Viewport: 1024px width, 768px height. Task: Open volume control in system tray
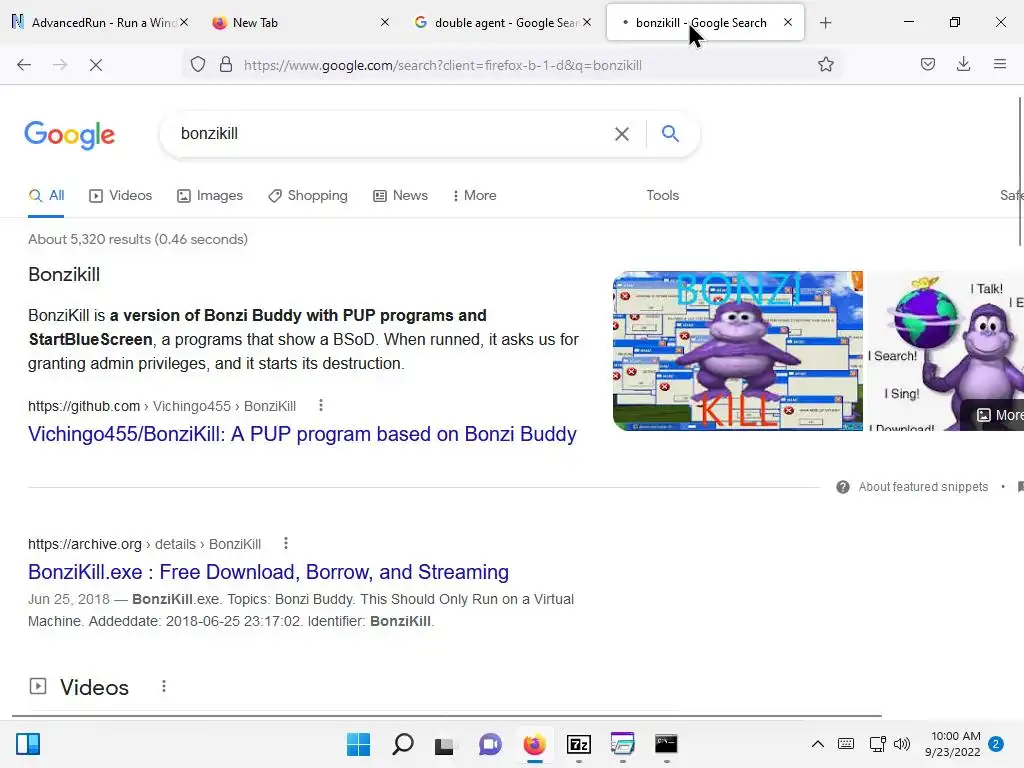pos(902,744)
